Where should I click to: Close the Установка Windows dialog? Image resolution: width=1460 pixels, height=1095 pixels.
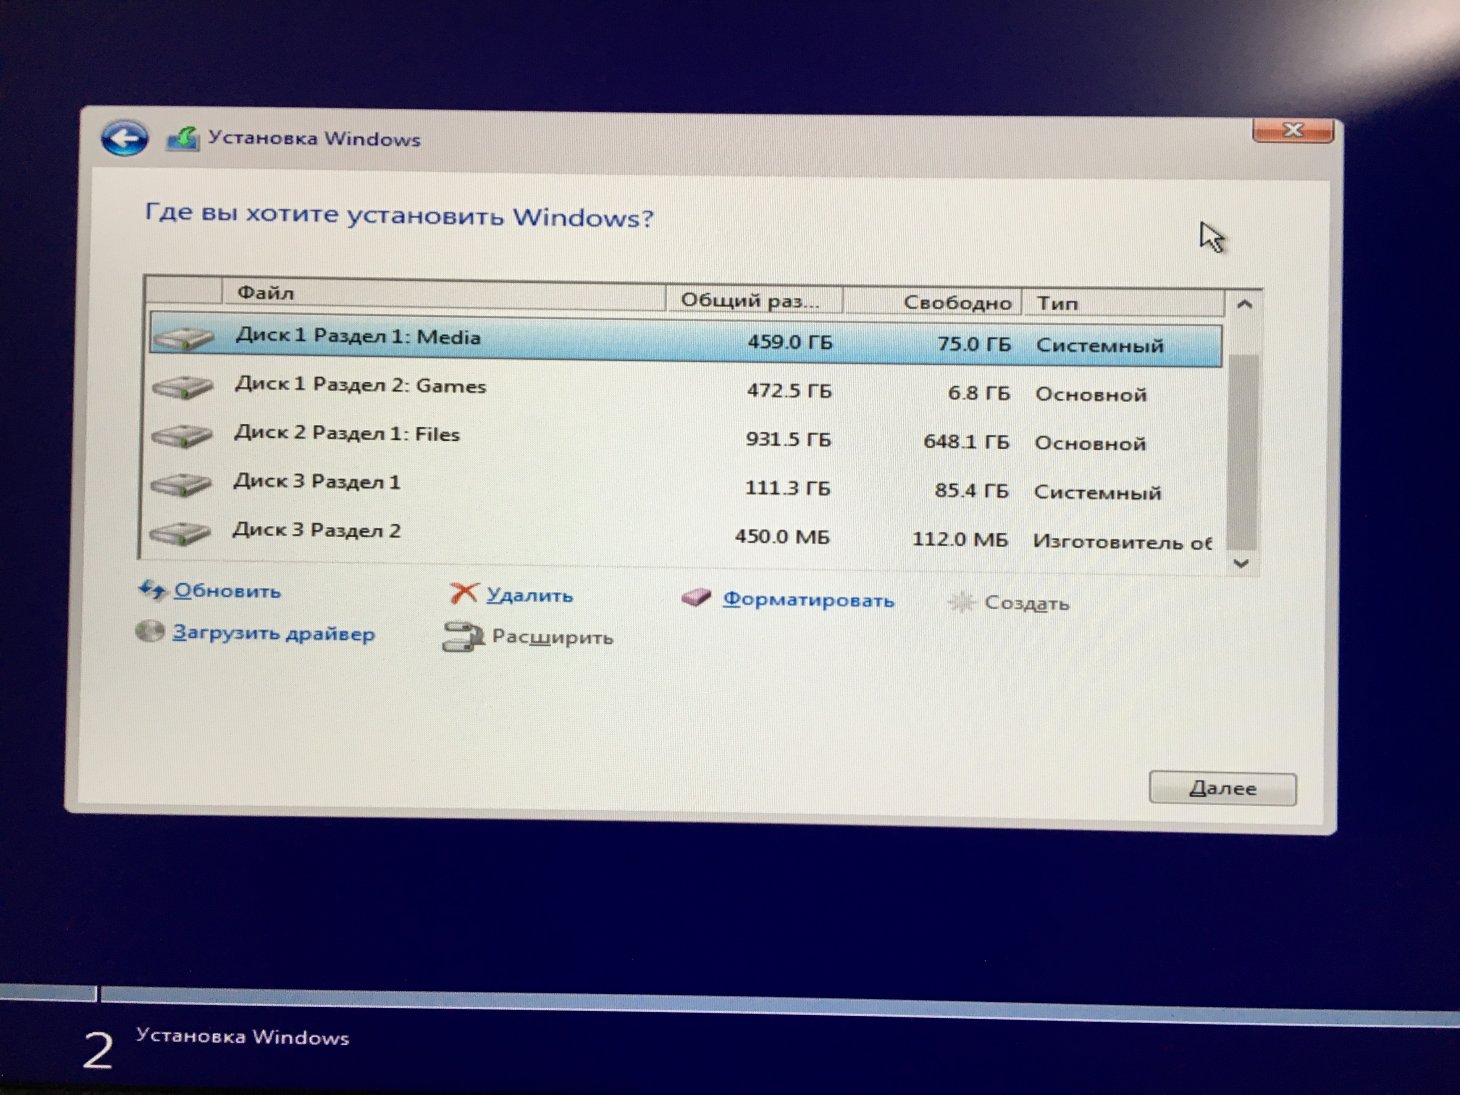(x=1293, y=131)
